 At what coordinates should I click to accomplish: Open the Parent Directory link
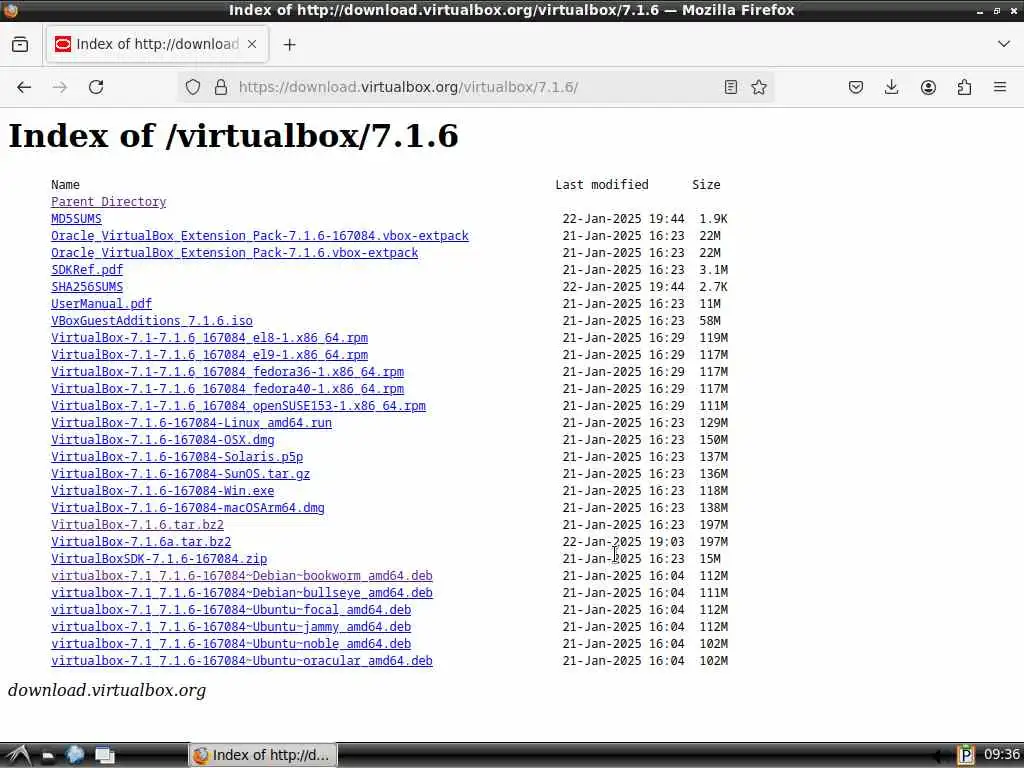pyautogui.click(x=108, y=202)
